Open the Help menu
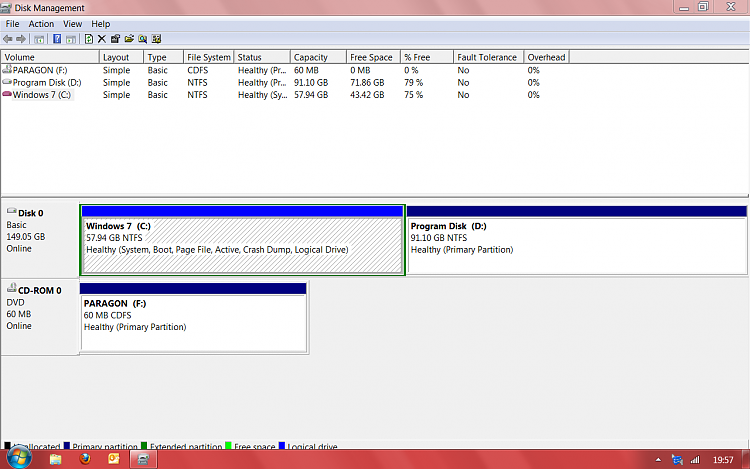The height and width of the screenshot is (469, 750). point(100,24)
